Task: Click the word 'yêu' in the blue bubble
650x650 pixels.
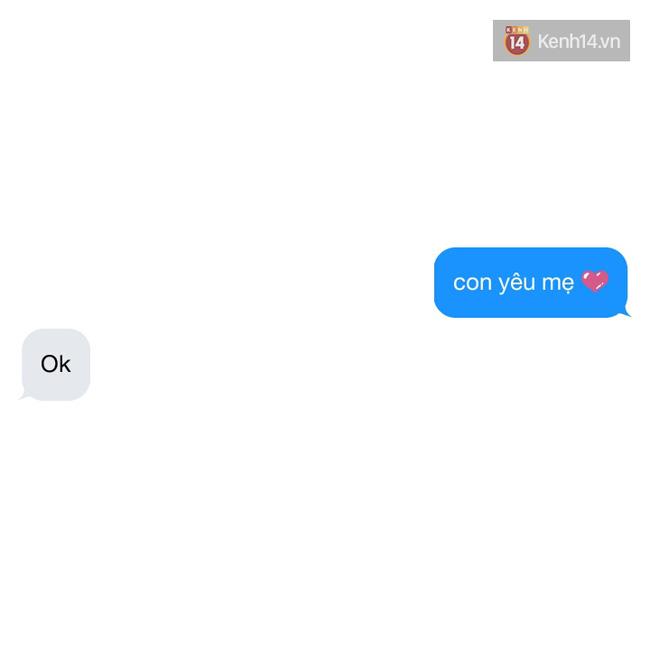Action: tap(517, 283)
